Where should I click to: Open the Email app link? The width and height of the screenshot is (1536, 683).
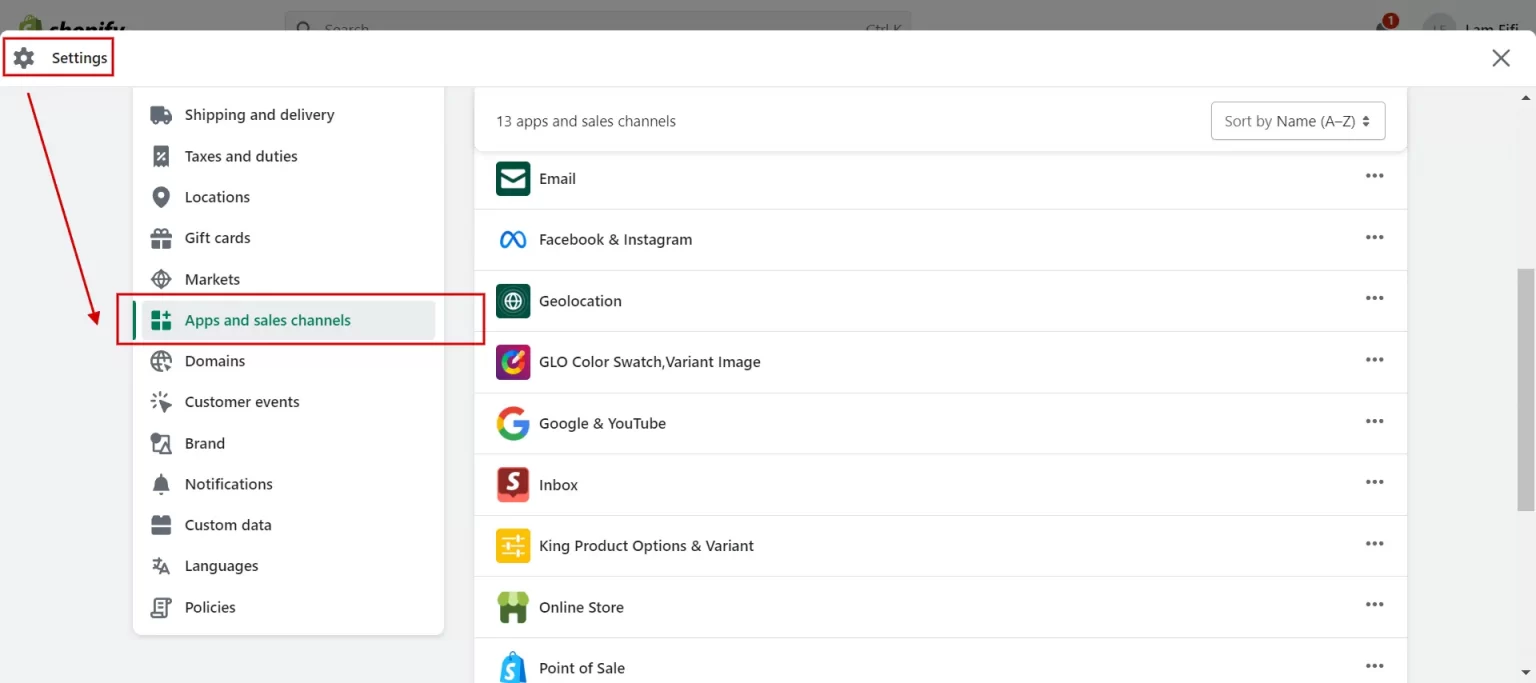point(557,179)
